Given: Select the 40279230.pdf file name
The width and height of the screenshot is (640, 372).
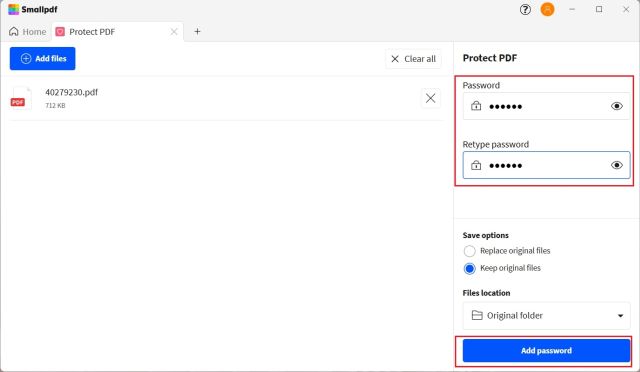Looking at the screenshot, I should pyautogui.click(x=71, y=92).
